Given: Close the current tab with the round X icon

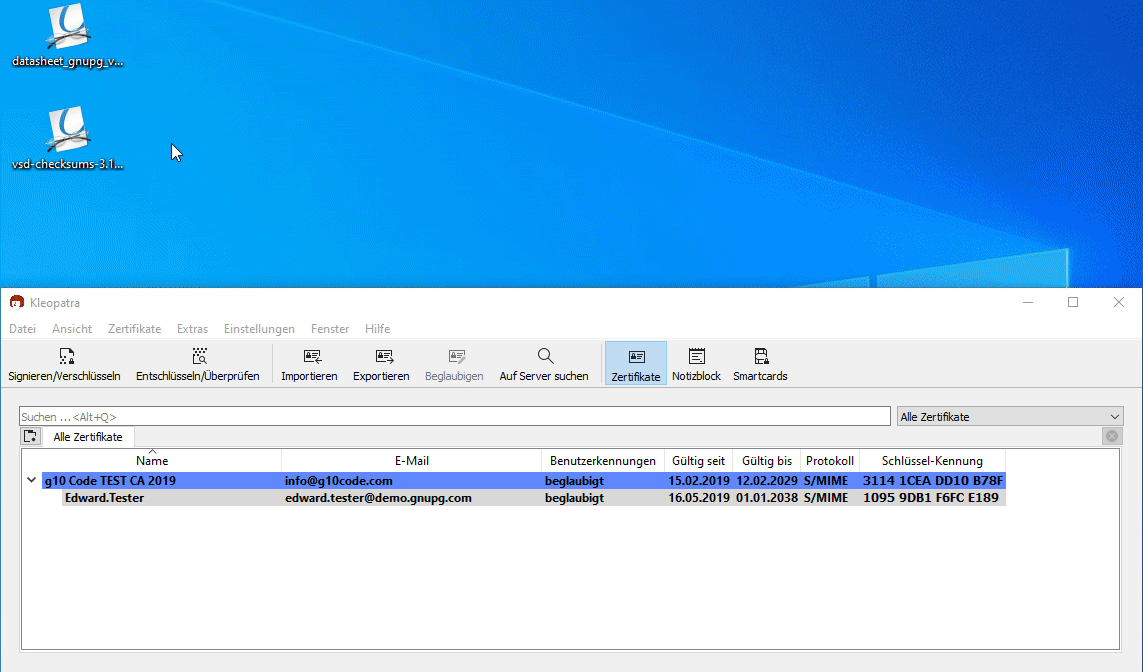Looking at the screenshot, I should [1112, 436].
